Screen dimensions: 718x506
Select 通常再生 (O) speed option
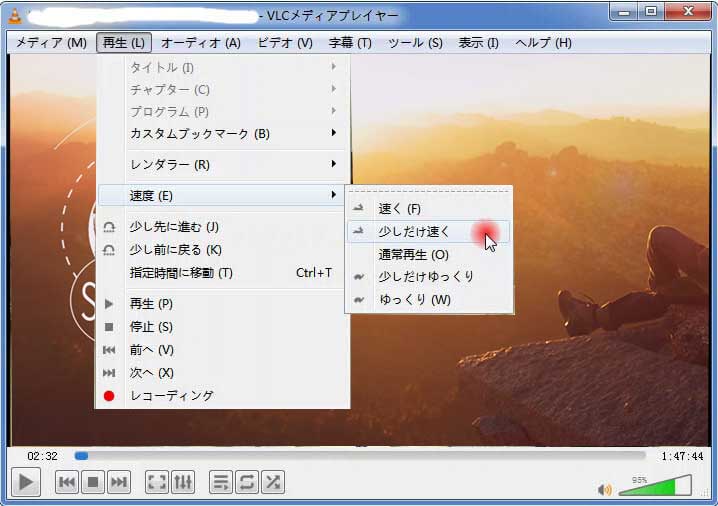[429, 255]
